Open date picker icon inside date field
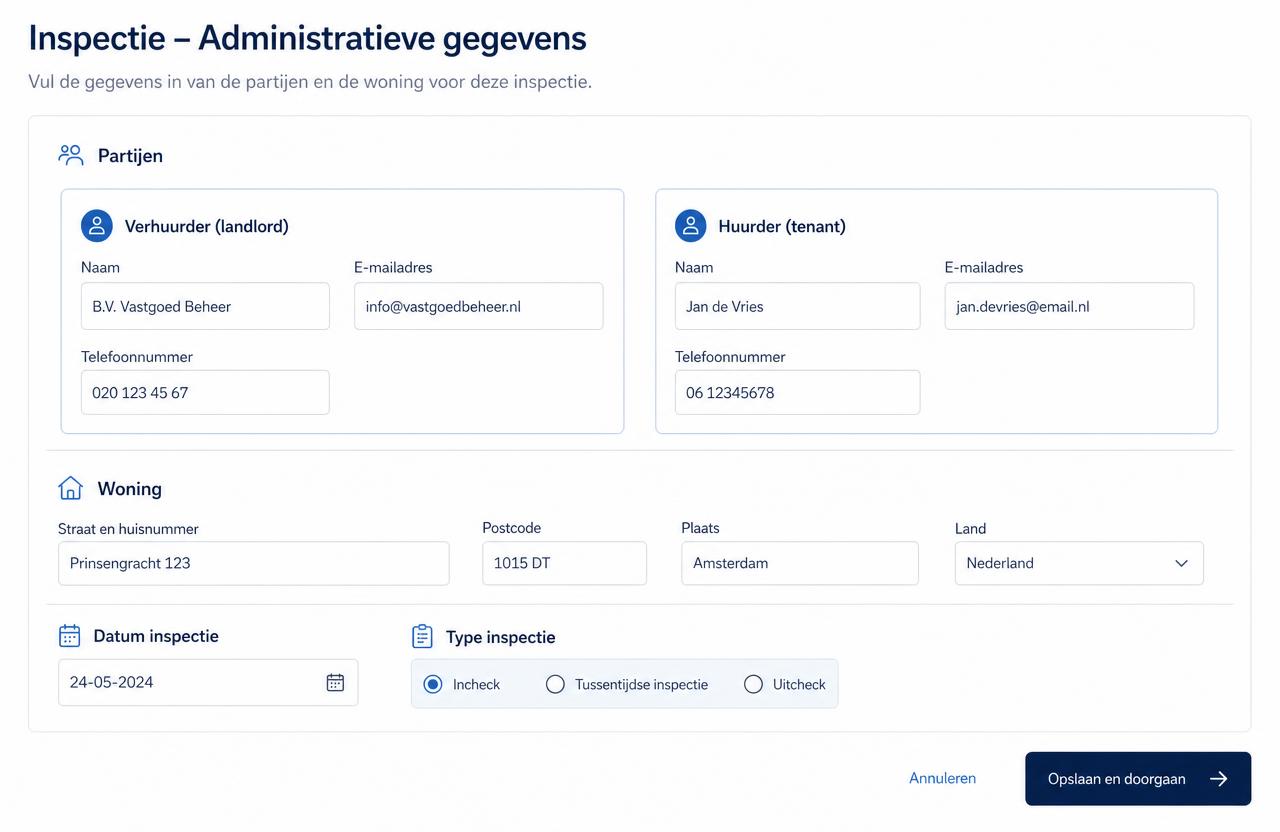The width and height of the screenshot is (1280, 832). coord(335,682)
